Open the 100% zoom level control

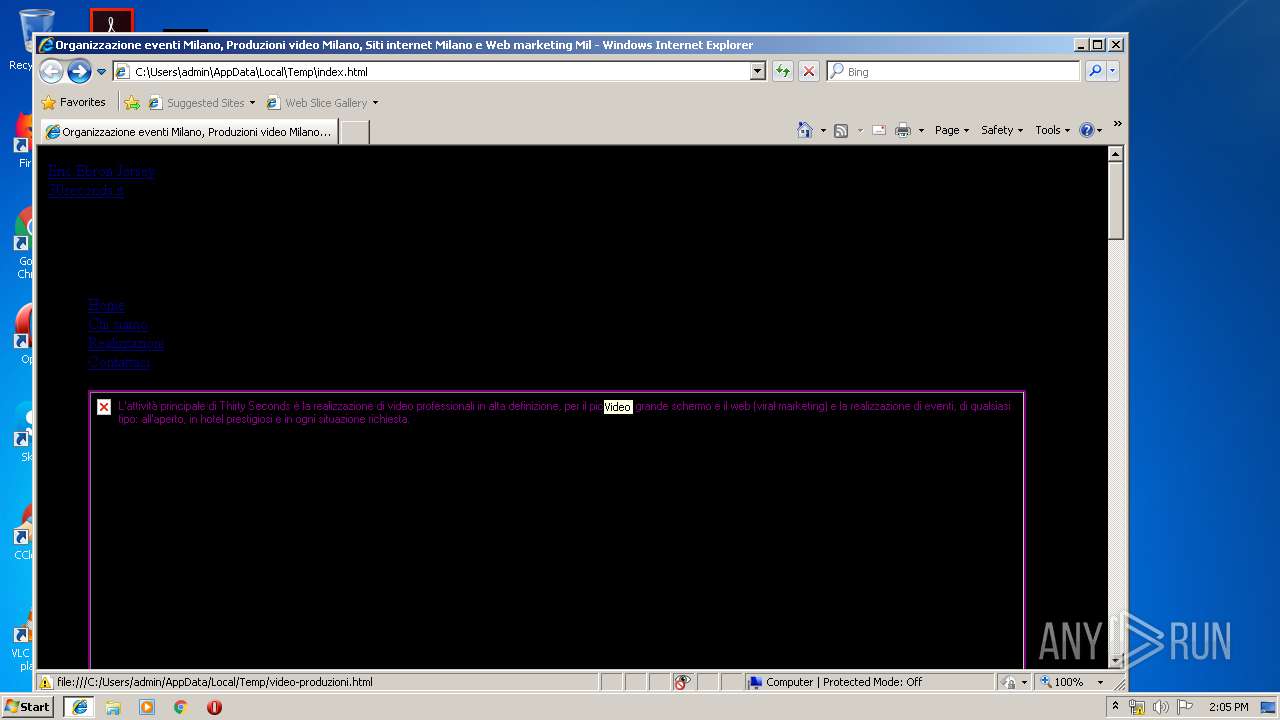point(1064,682)
